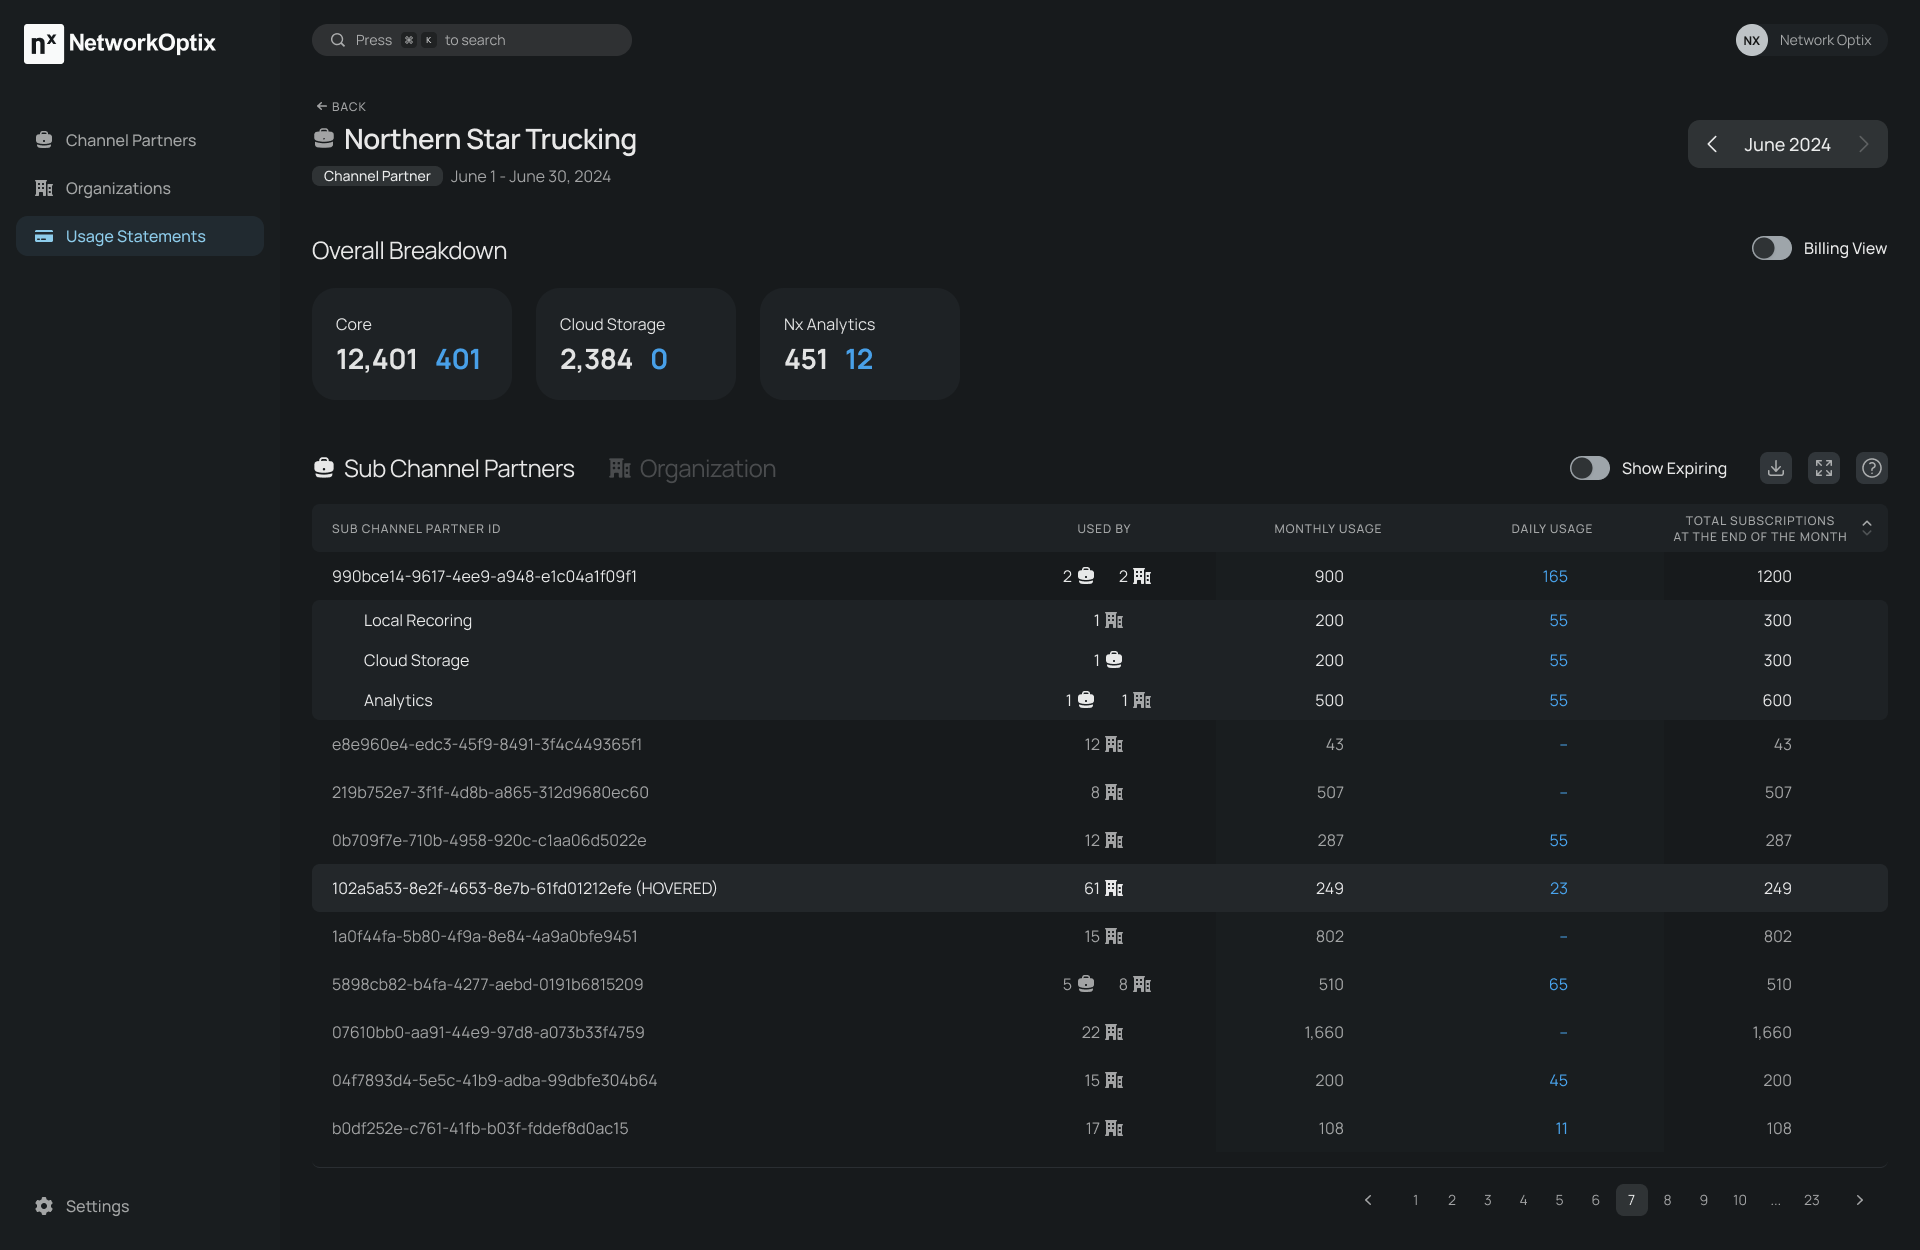Click briefcase icon in row 5898cb82
1920x1250 pixels.
point(1086,984)
